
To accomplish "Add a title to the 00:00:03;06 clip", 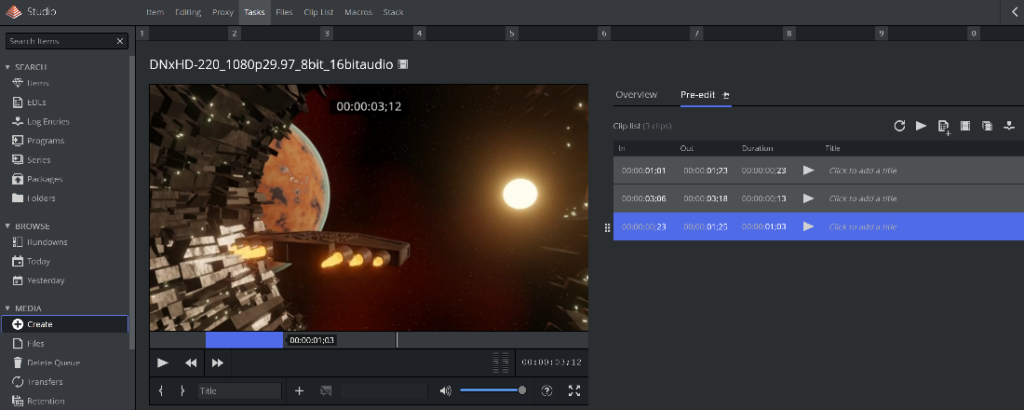I will (863, 198).
